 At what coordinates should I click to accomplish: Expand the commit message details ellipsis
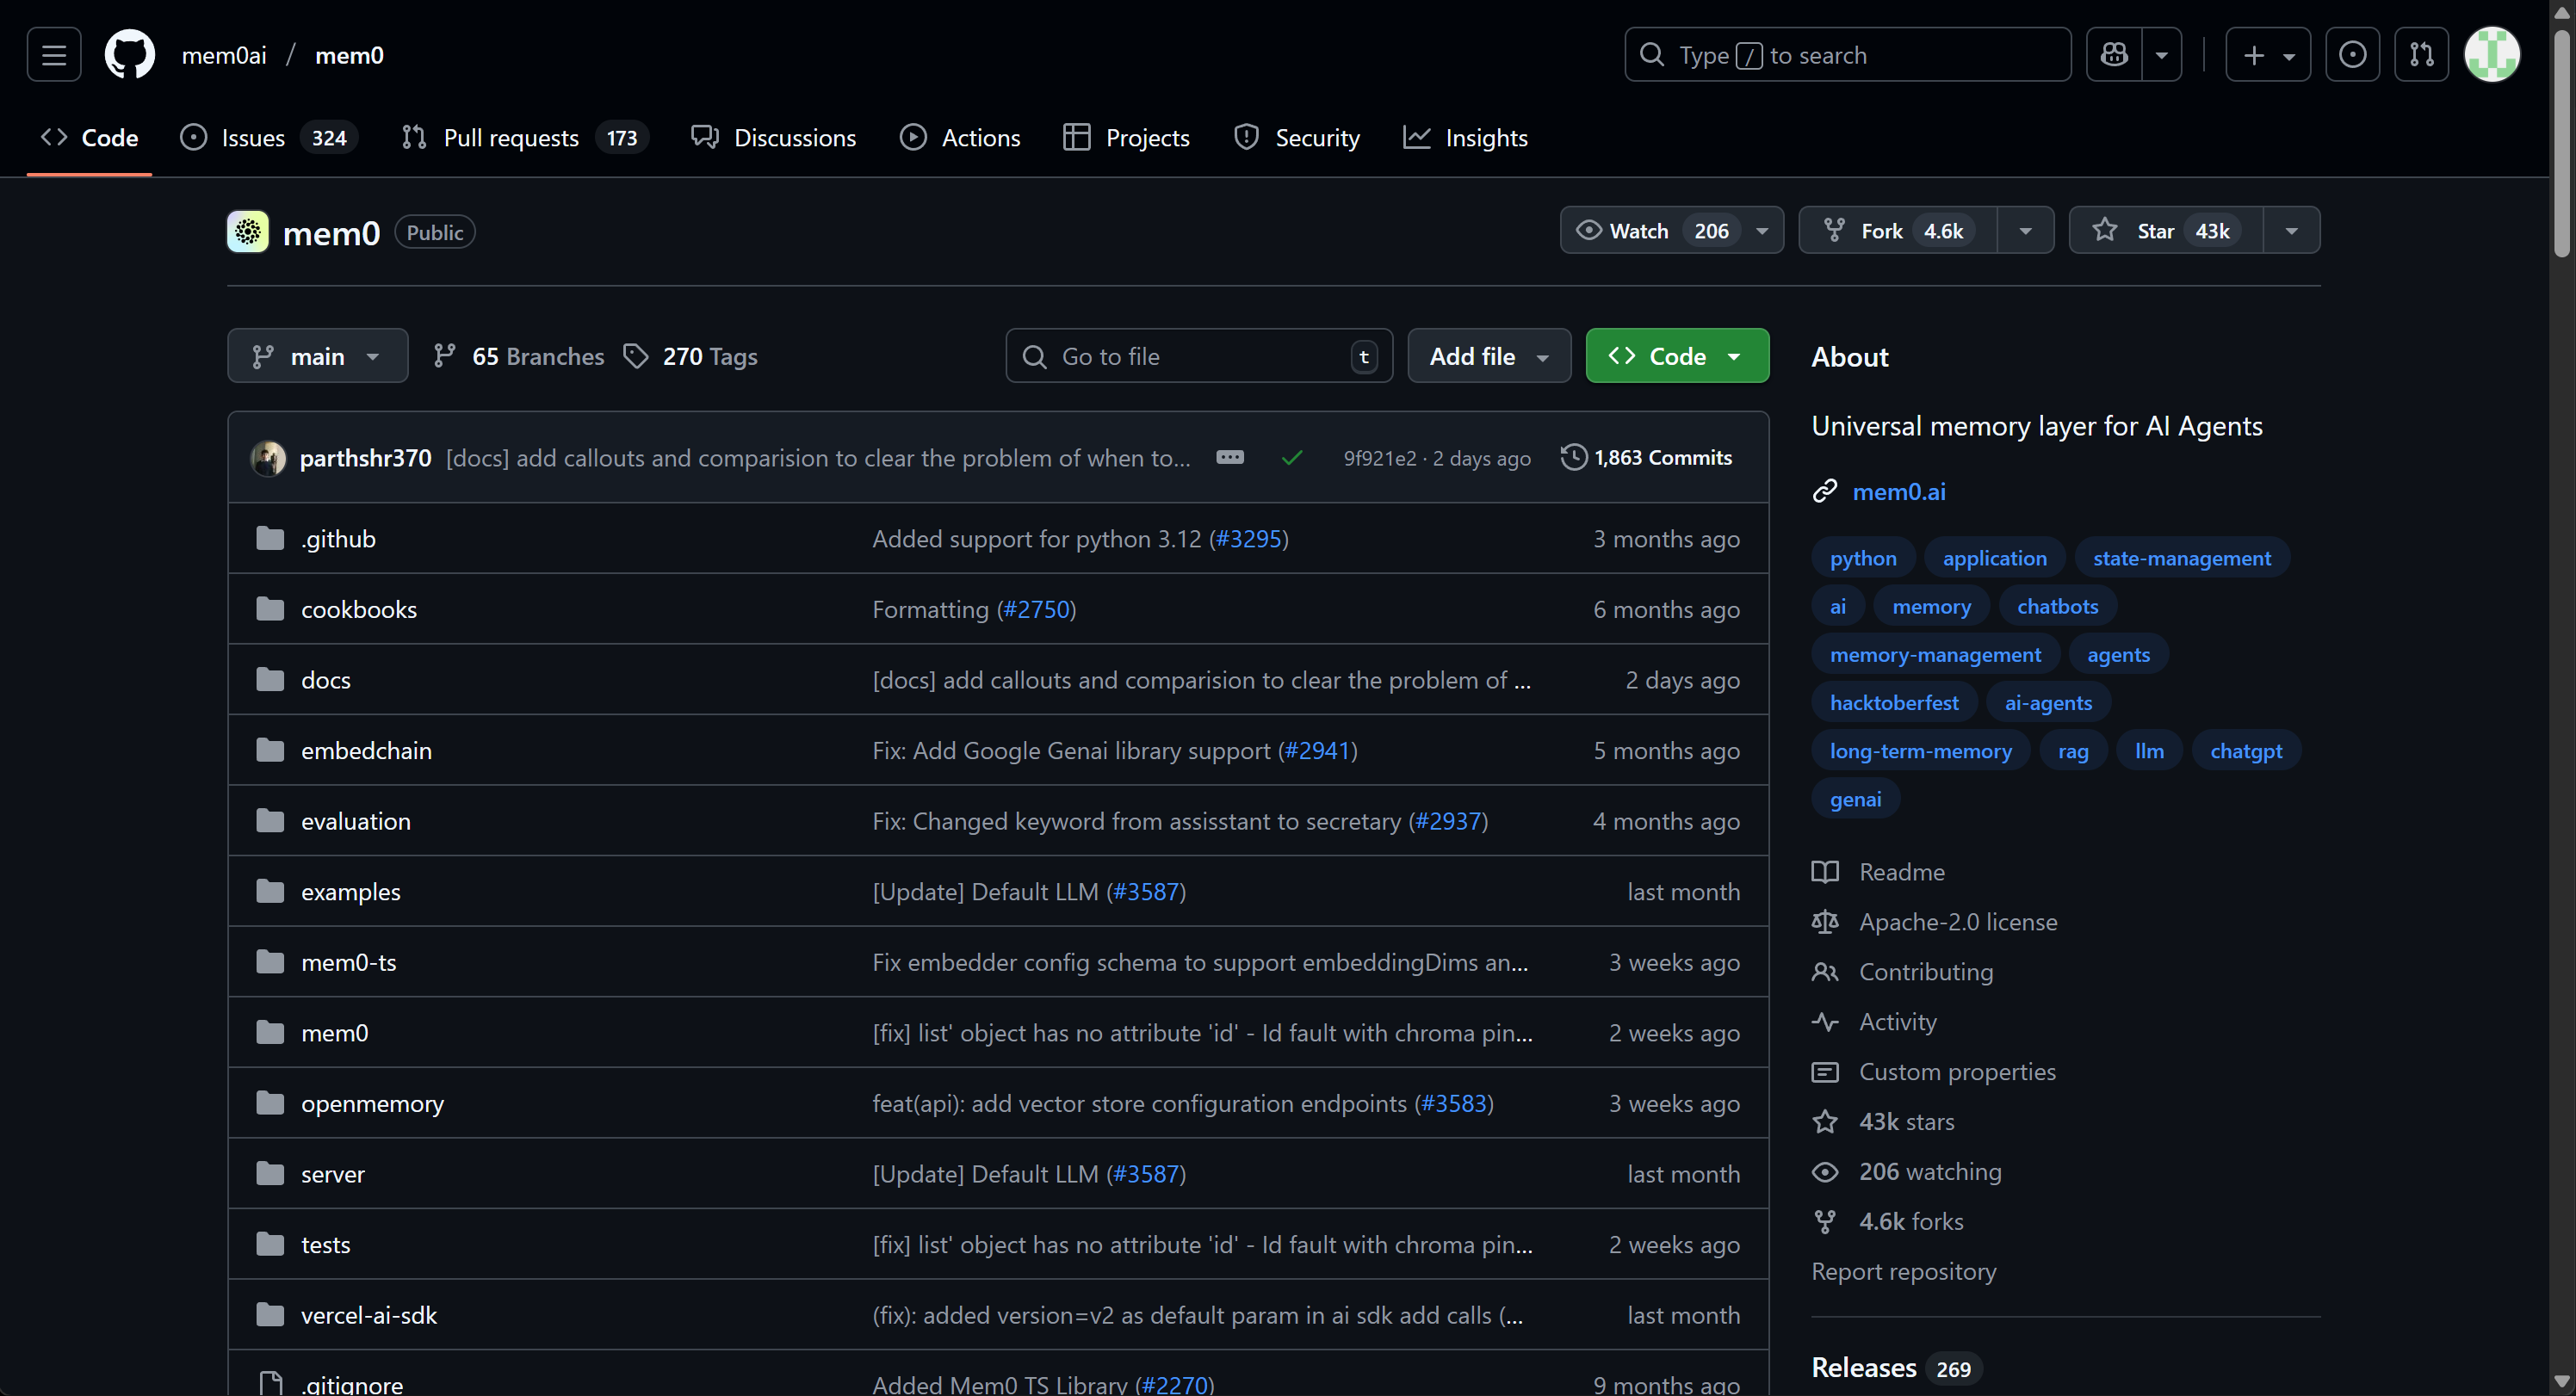(x=1230, y=457)
